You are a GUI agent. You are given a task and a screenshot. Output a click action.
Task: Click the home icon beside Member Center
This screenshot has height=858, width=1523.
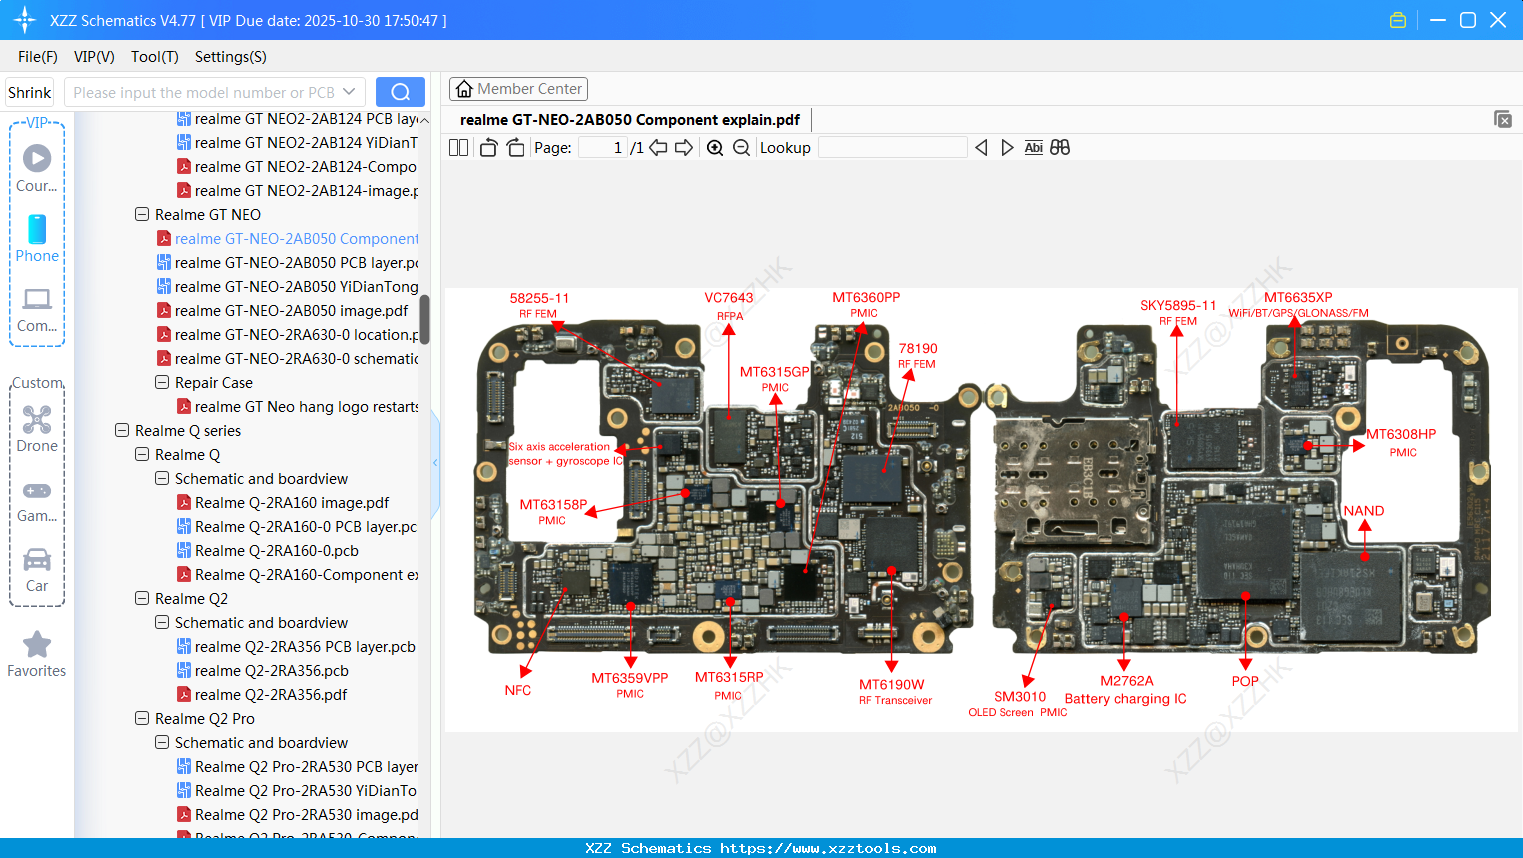(464, 89)
